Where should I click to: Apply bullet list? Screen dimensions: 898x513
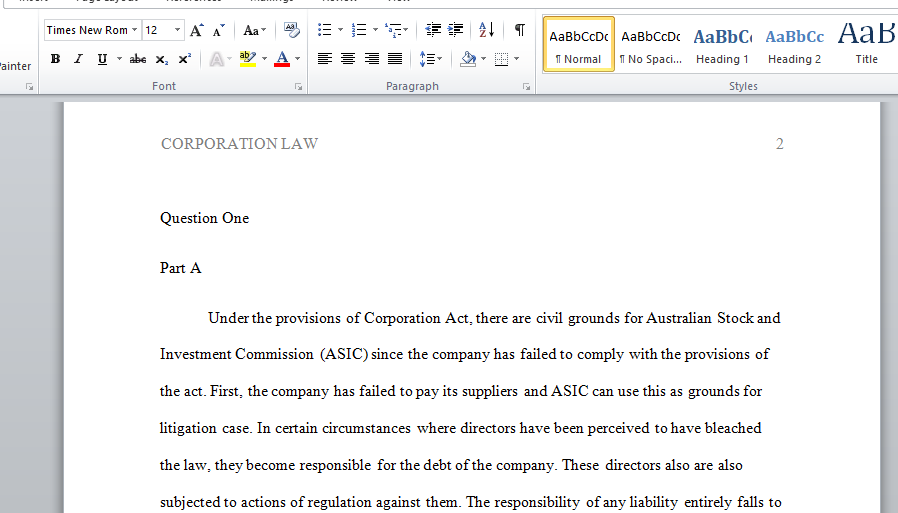325,30
